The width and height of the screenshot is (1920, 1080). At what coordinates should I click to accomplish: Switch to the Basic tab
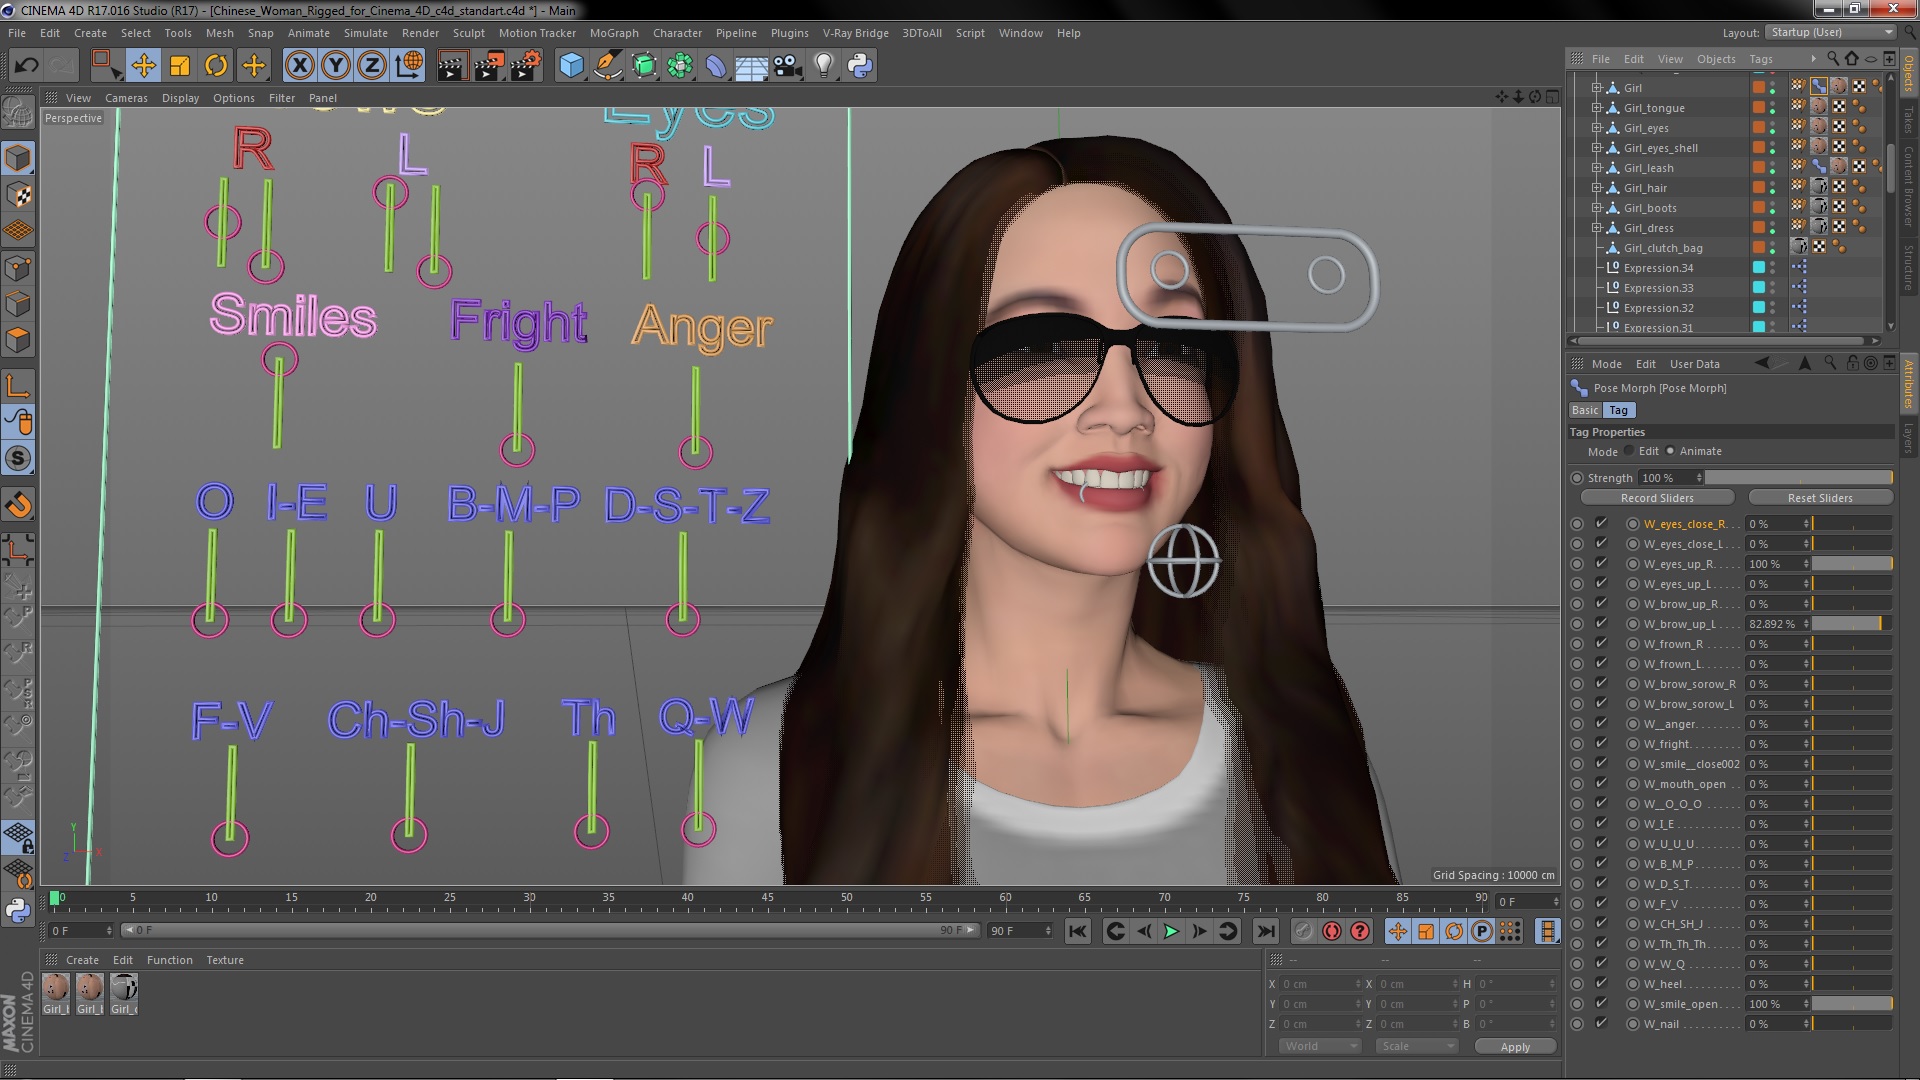click(x=1585, y=410)
